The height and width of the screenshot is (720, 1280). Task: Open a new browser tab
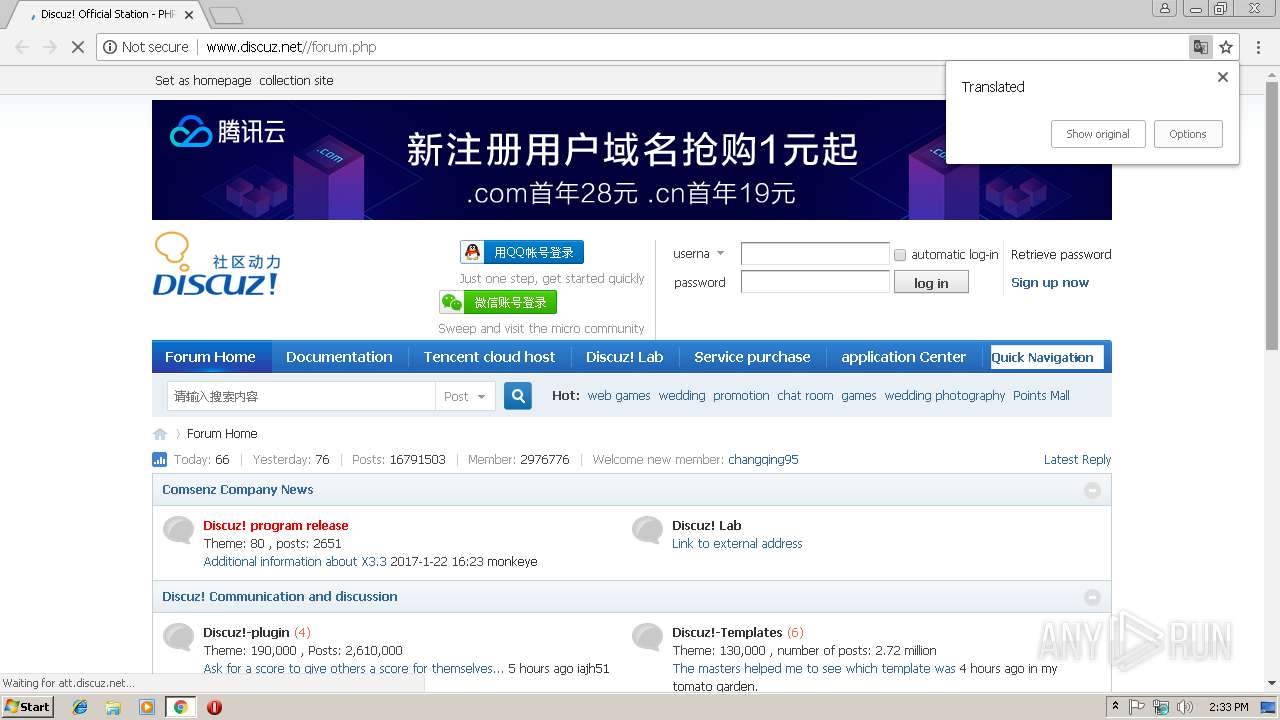tap(226, 15)
